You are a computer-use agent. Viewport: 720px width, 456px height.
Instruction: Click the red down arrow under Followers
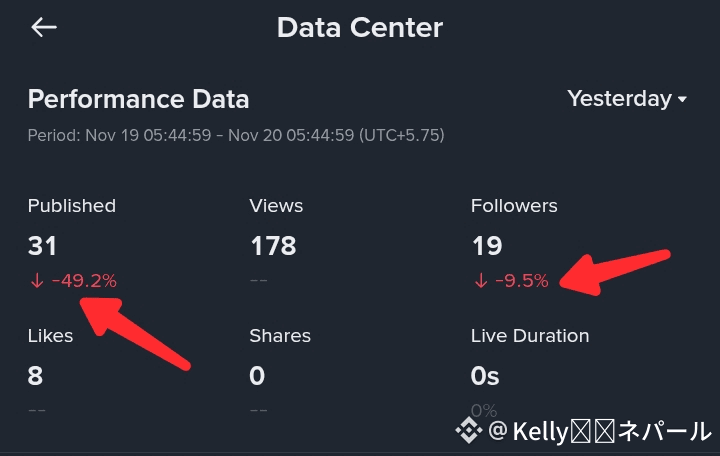click(480, 281)
